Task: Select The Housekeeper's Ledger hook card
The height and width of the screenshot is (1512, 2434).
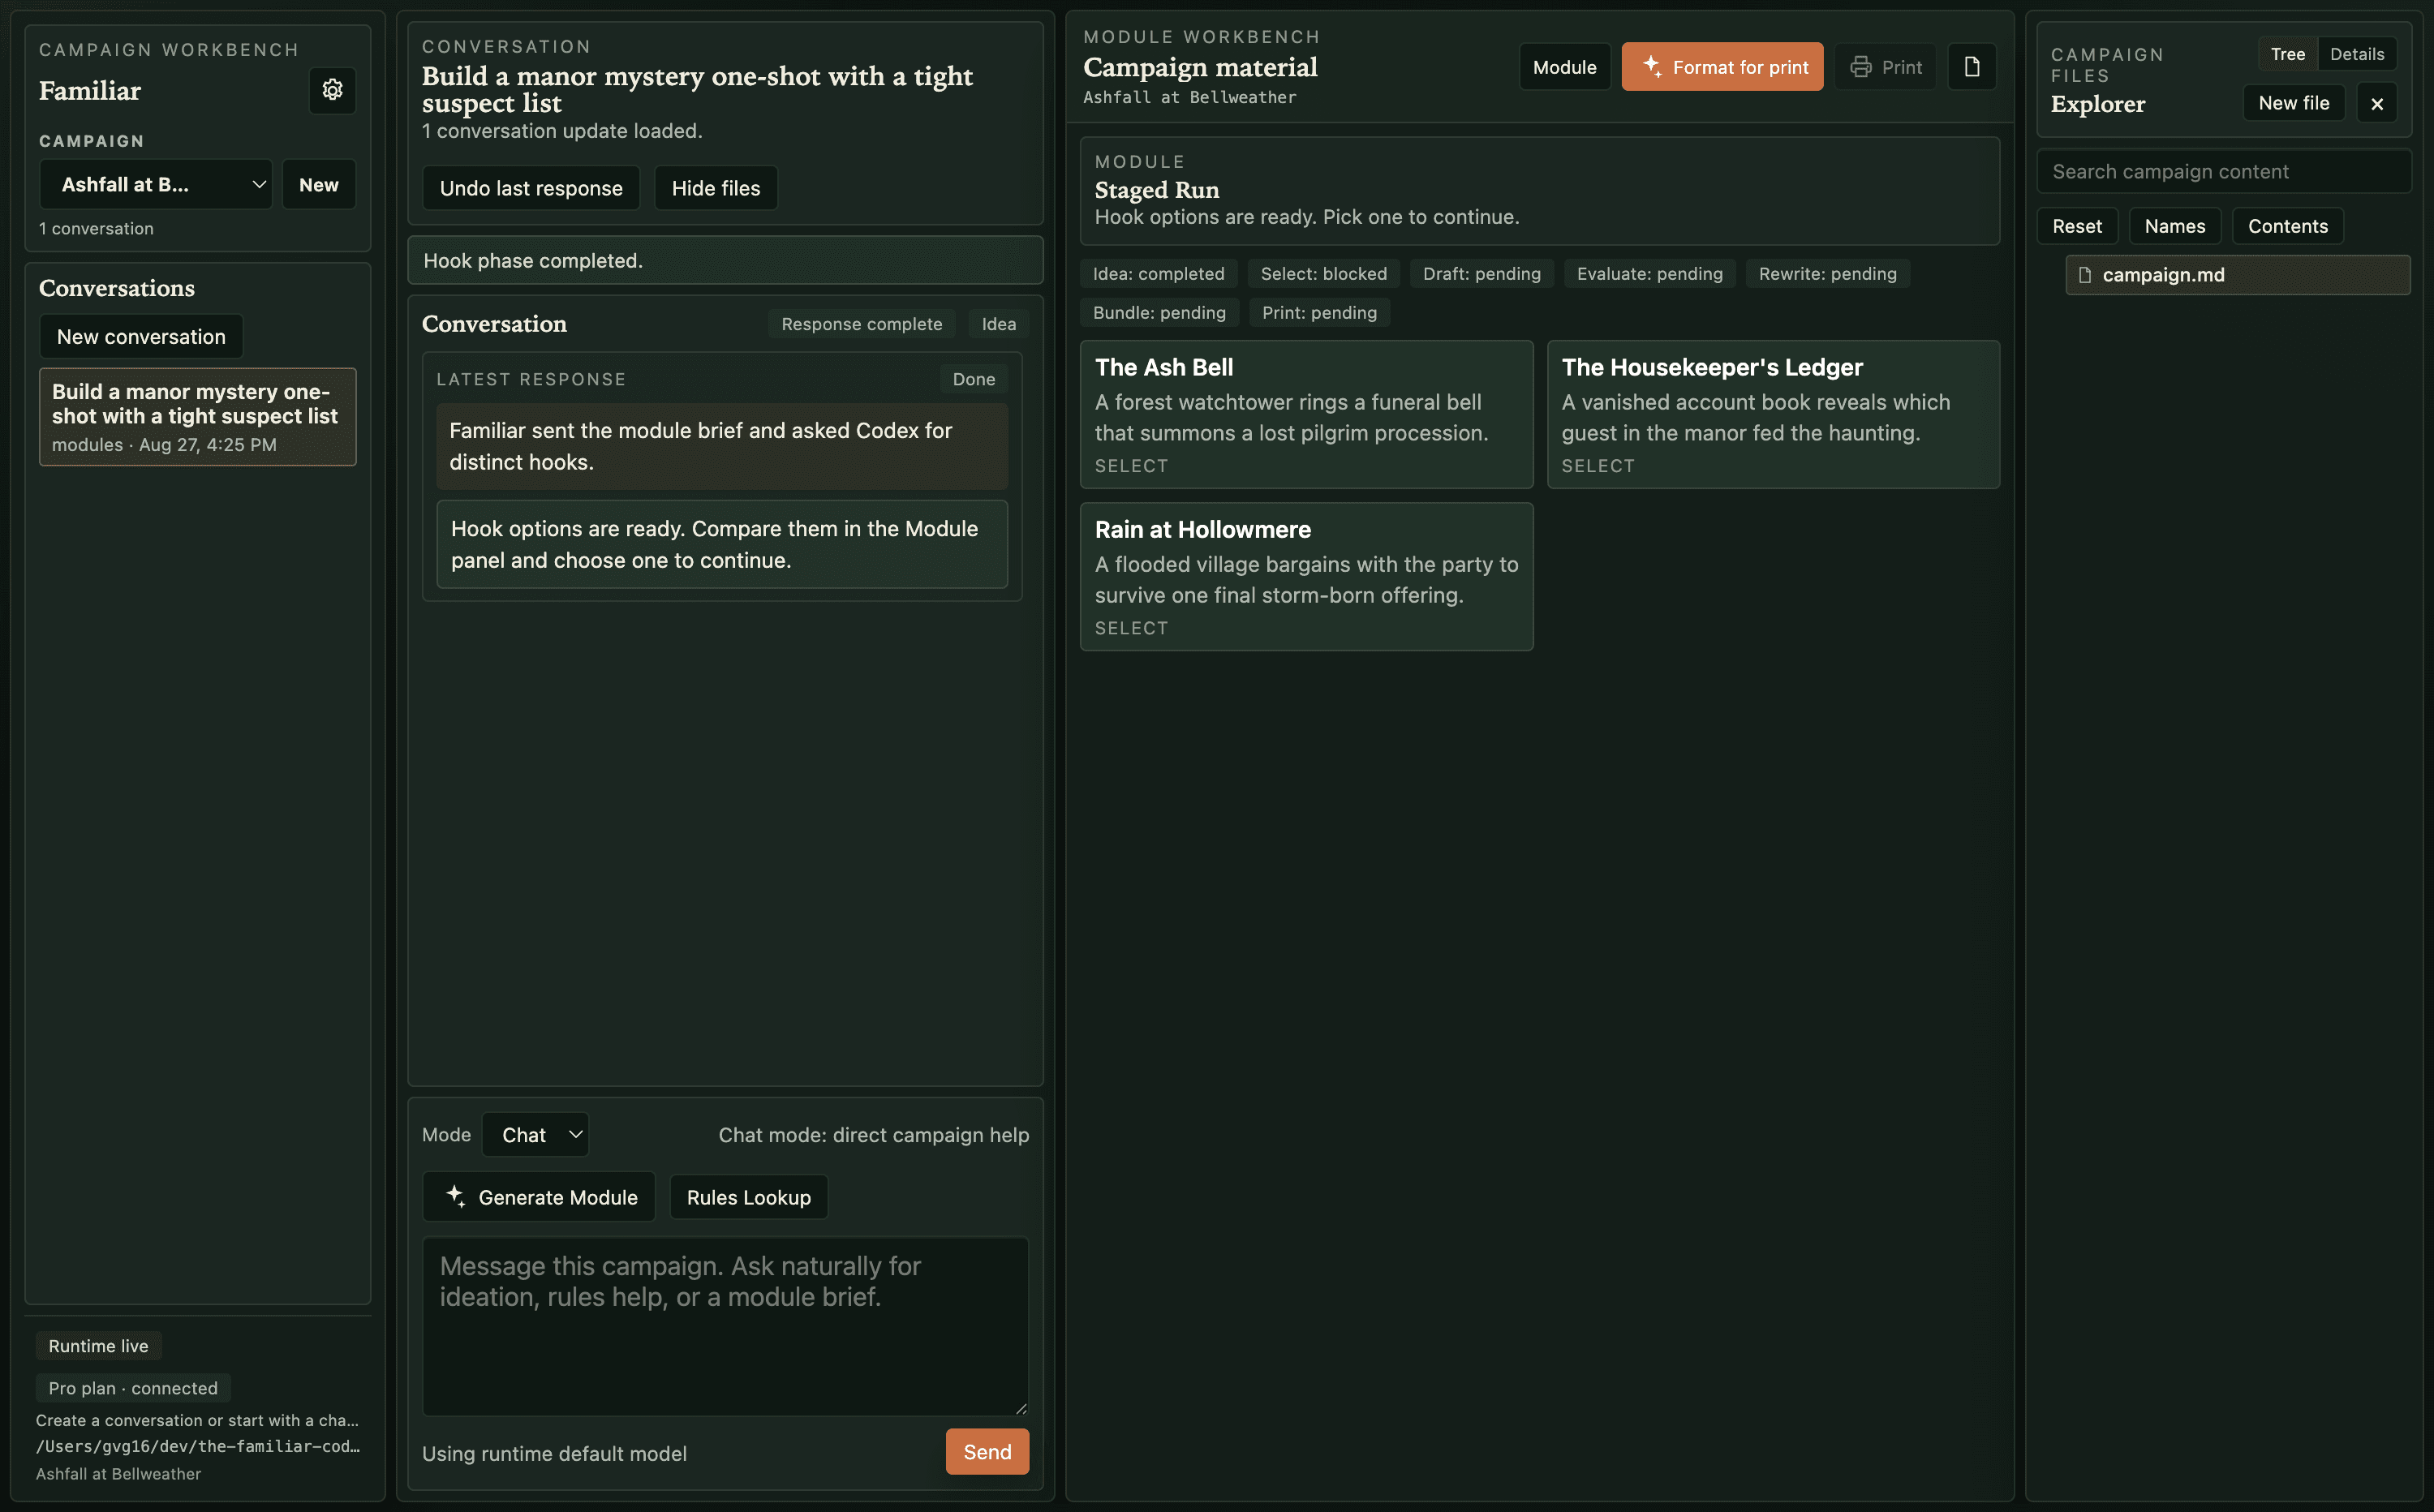Action: click(1773, 415)
